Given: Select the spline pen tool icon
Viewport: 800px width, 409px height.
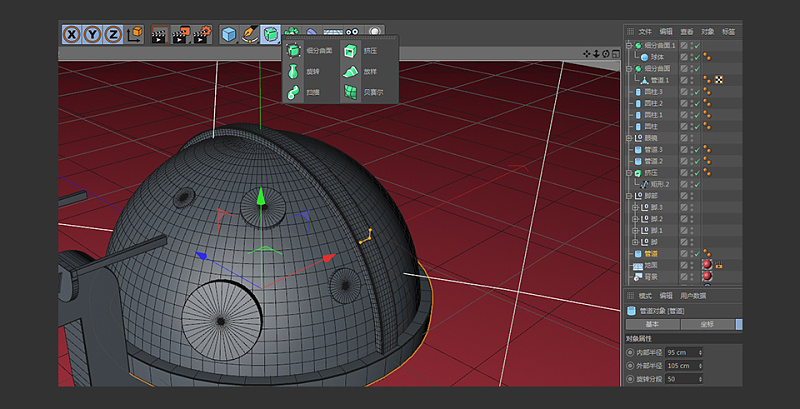Looking at the screenshot, I should coord(250,34).
